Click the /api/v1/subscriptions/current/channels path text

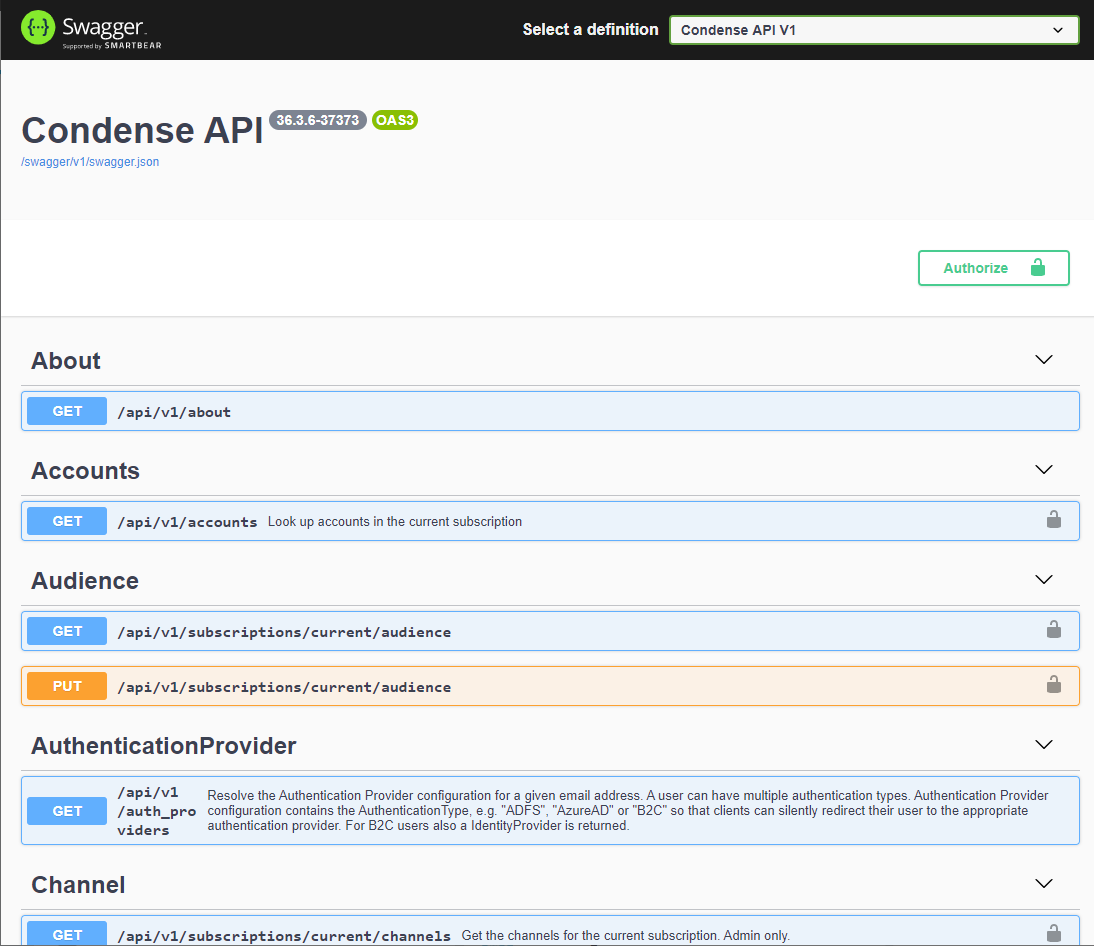pos(284,936)
